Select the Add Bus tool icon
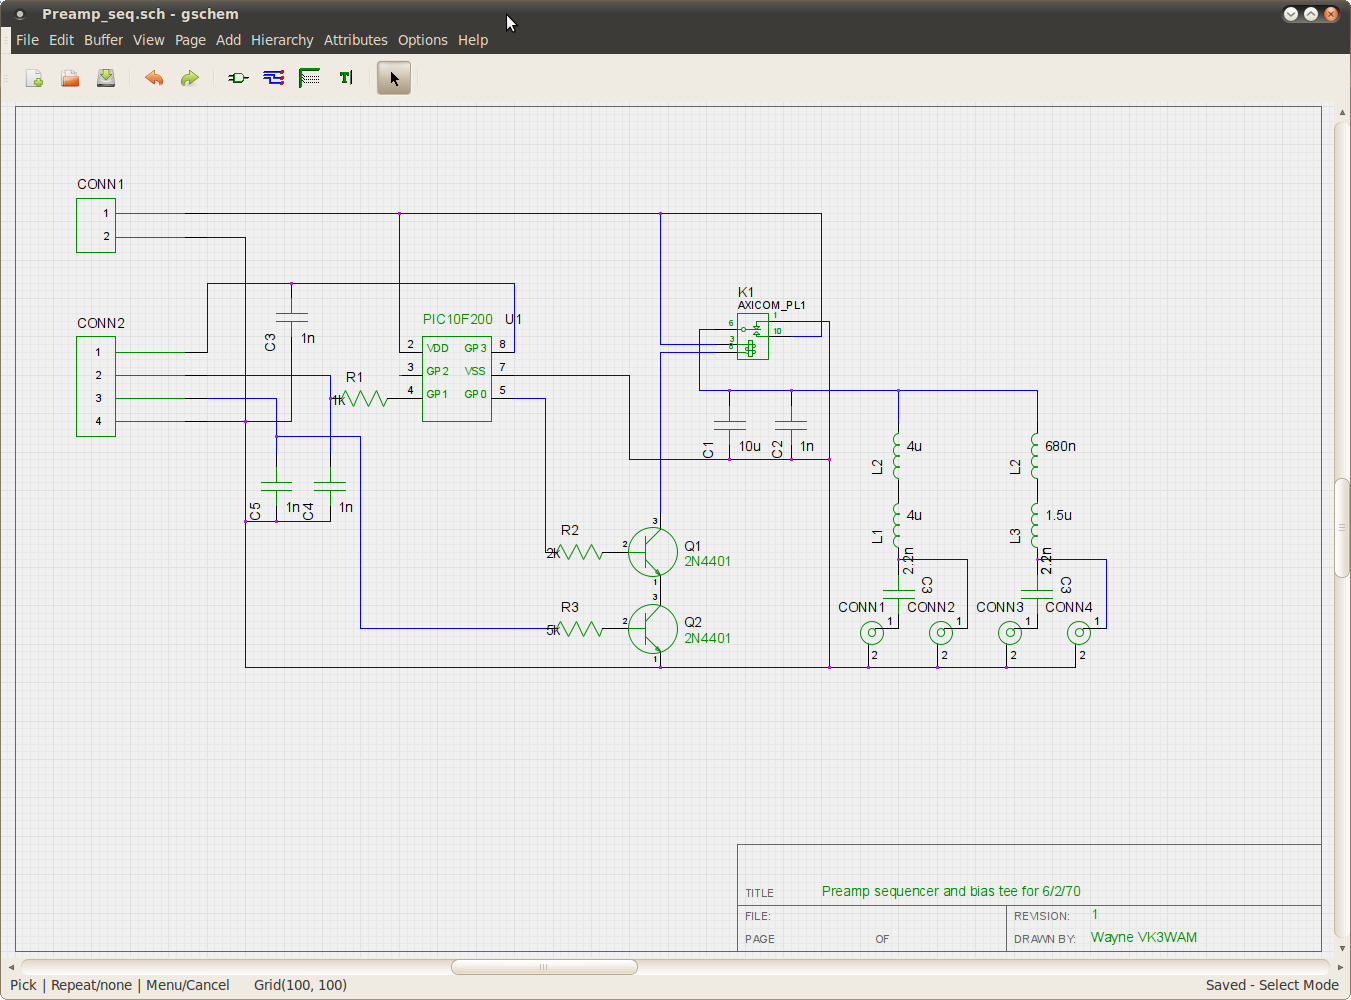The height and width of the screenshot is (1000, 1351). 310,78
